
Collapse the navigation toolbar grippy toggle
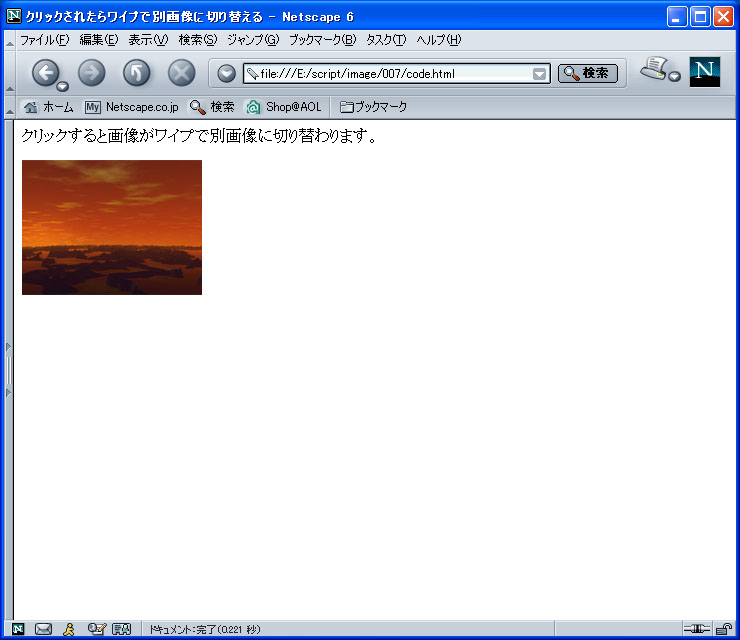(x=9, y=73)
